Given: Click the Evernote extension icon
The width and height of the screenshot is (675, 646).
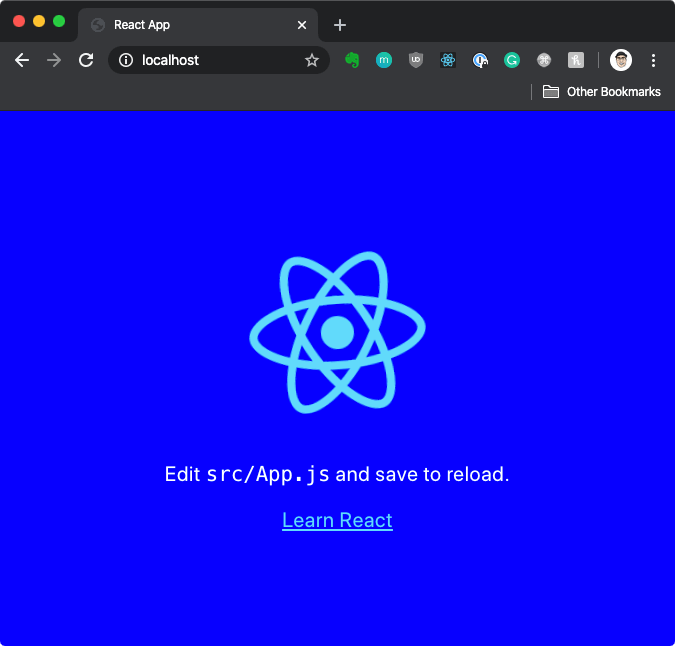Looking at the screenshot, I should click(x=352, y=60).
